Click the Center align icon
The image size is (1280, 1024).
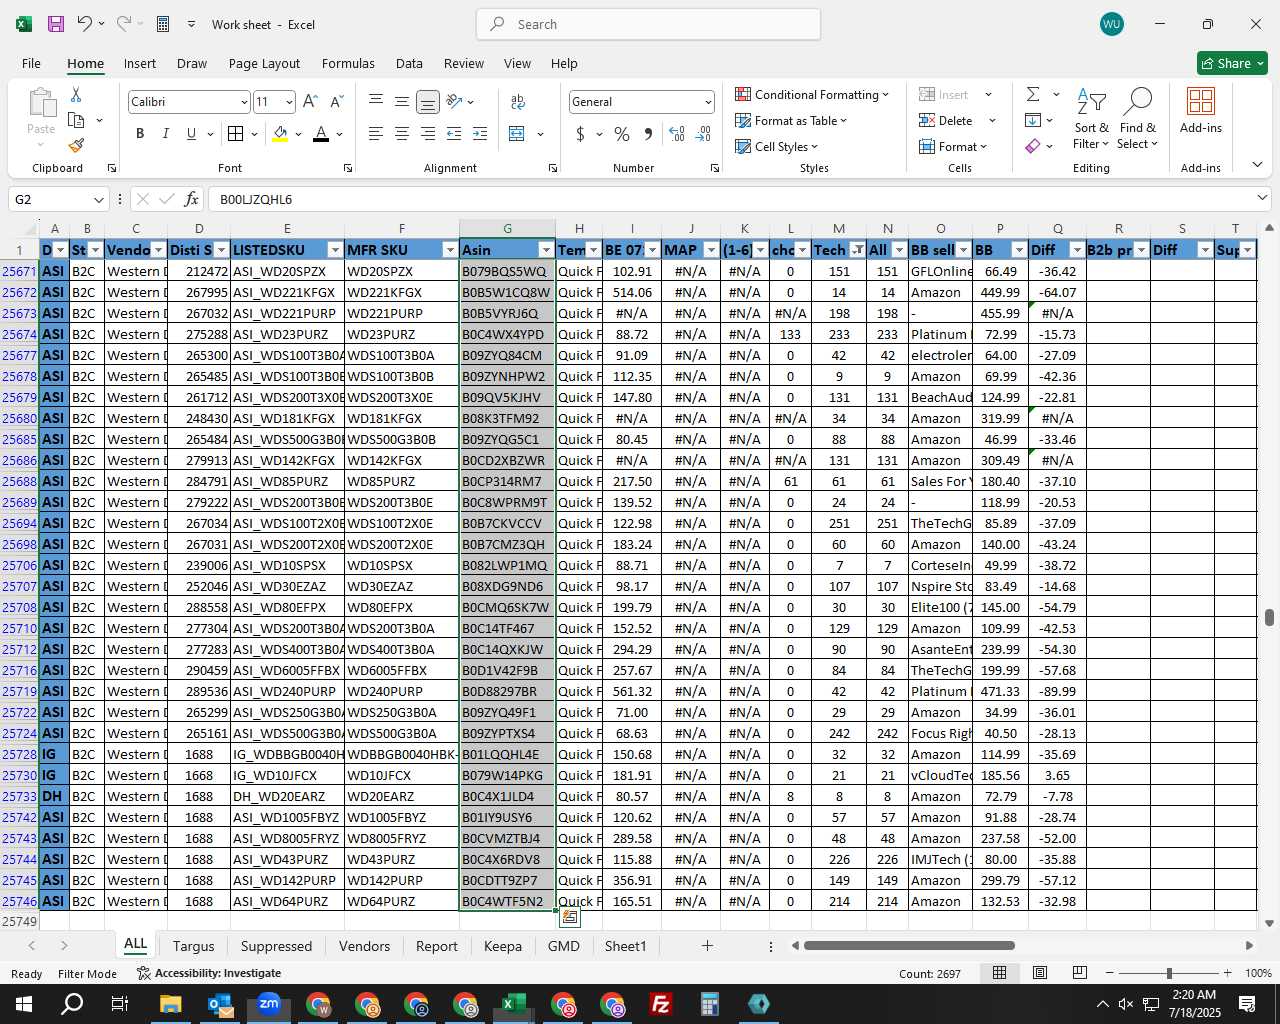pyautogui.click(x=401, y=133)
